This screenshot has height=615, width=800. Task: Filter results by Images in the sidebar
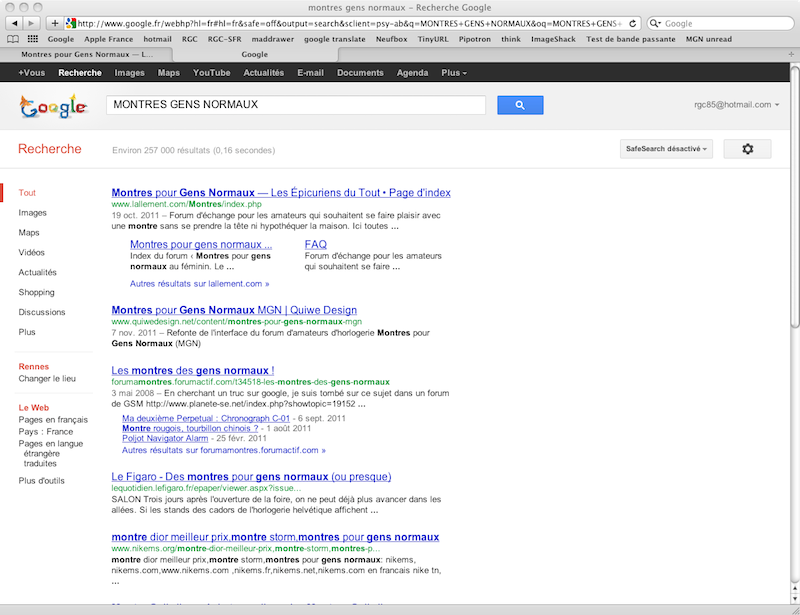(x=33, y=212)
